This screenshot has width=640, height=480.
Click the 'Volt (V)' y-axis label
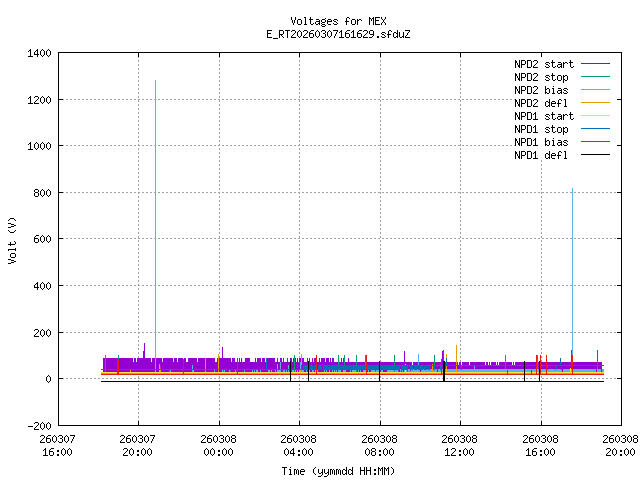point(12,239)
